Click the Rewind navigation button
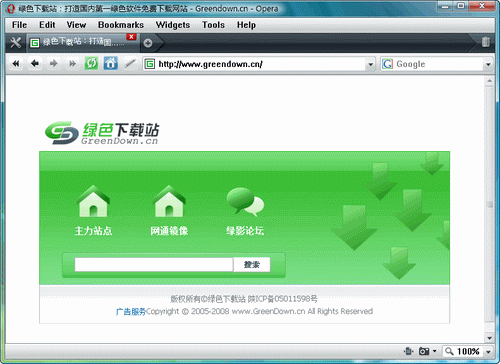Viewport: 500px width, 364px height. (16, 63)
